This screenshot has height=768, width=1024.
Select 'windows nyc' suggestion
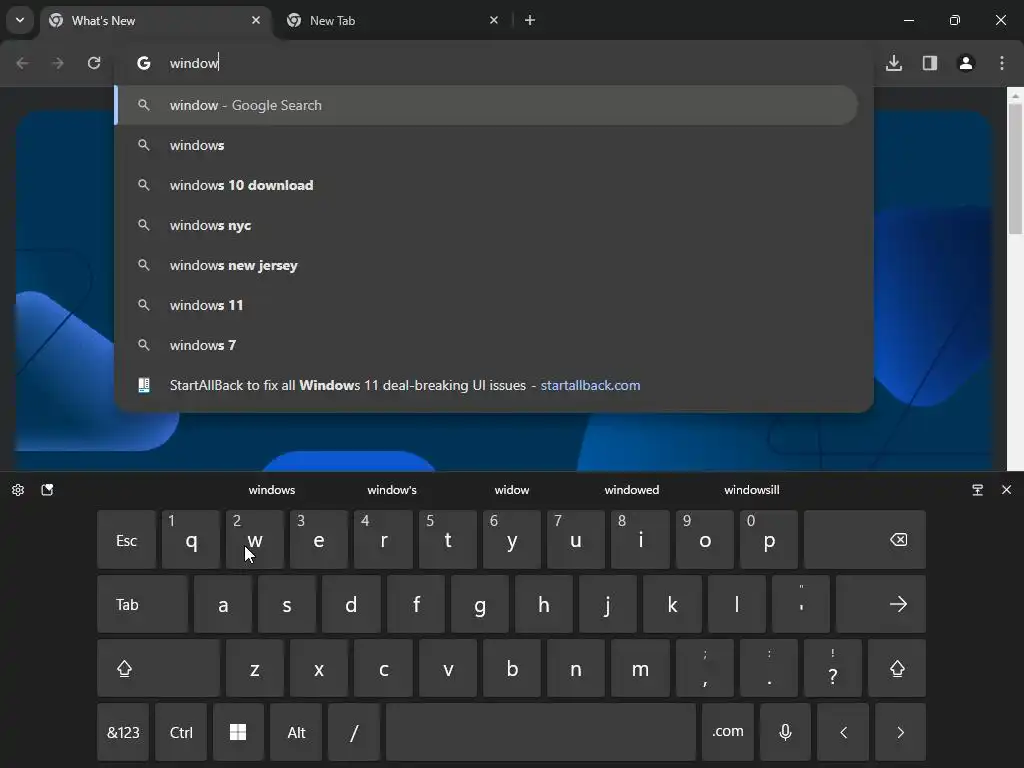[486, 225]
